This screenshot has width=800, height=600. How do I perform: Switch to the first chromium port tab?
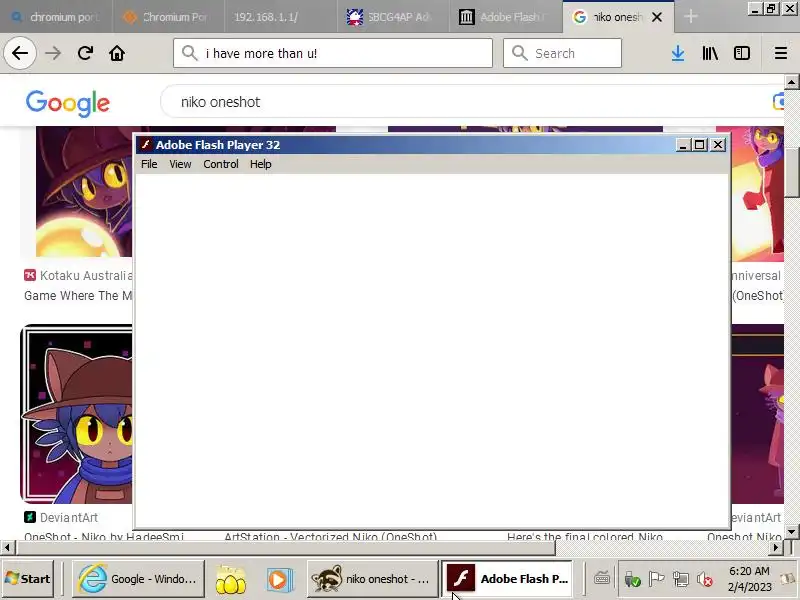(x=56, y=17)
